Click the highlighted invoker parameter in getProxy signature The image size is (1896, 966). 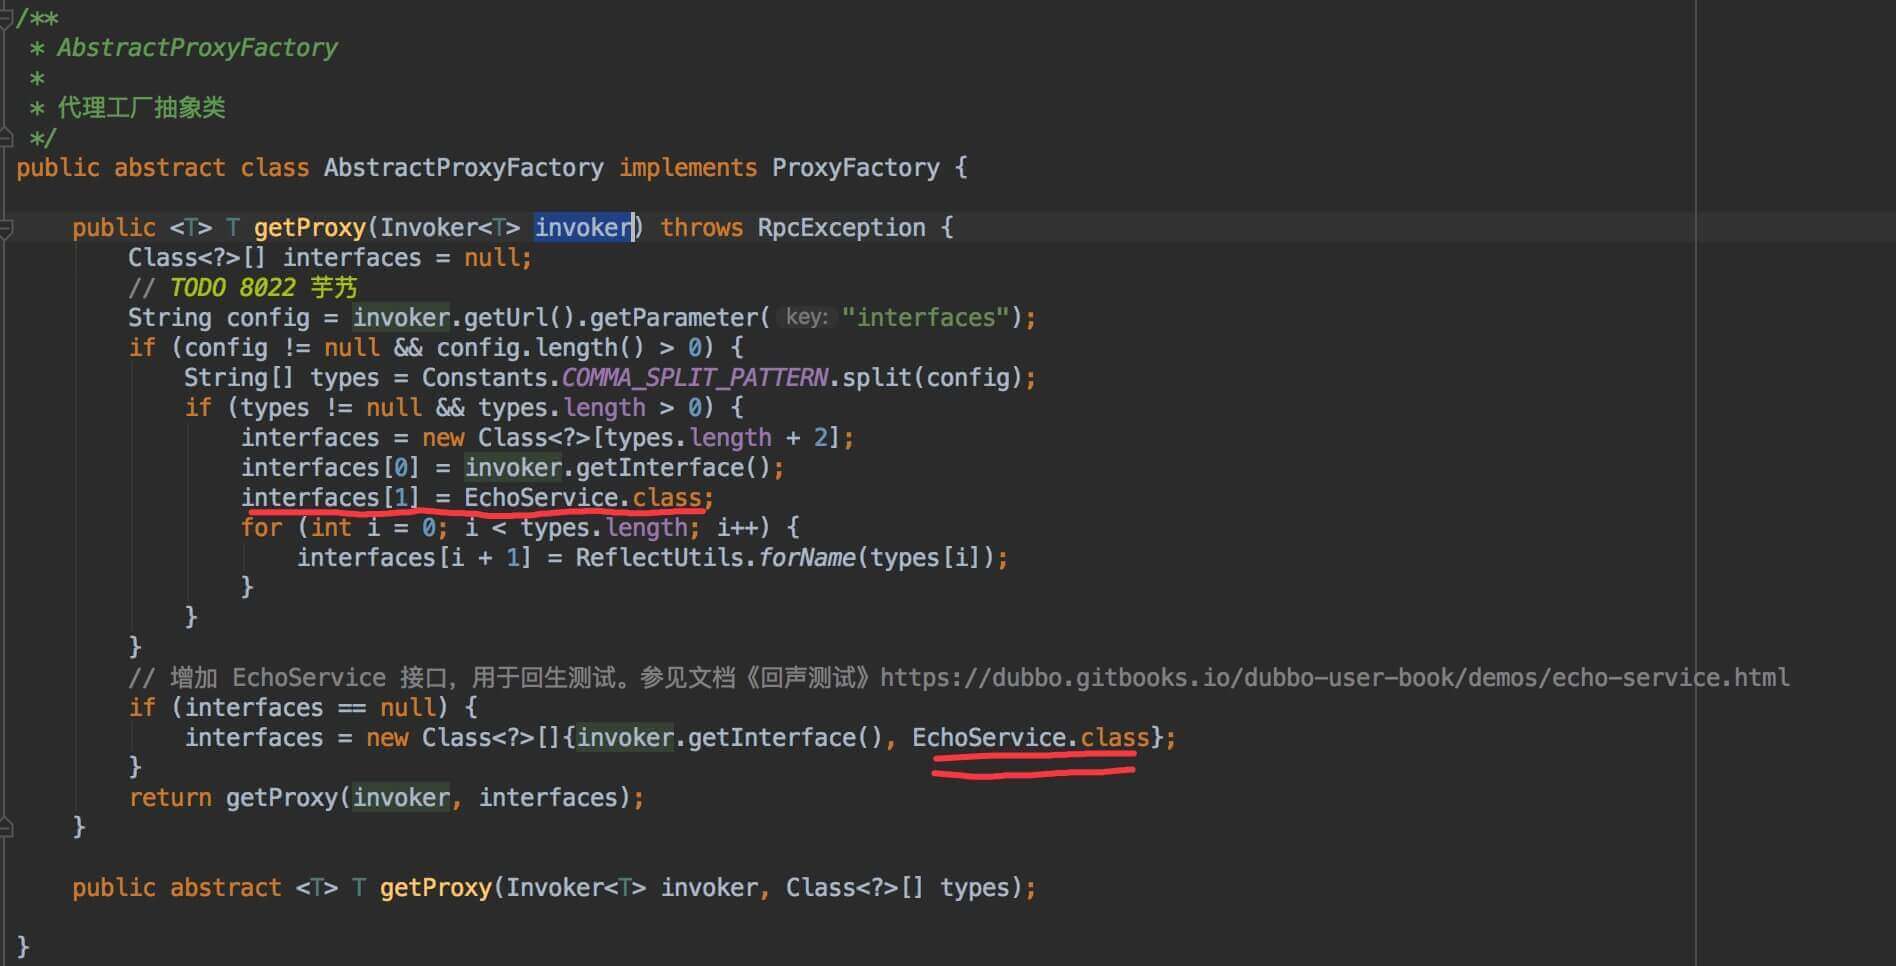[x=584, y=228]
